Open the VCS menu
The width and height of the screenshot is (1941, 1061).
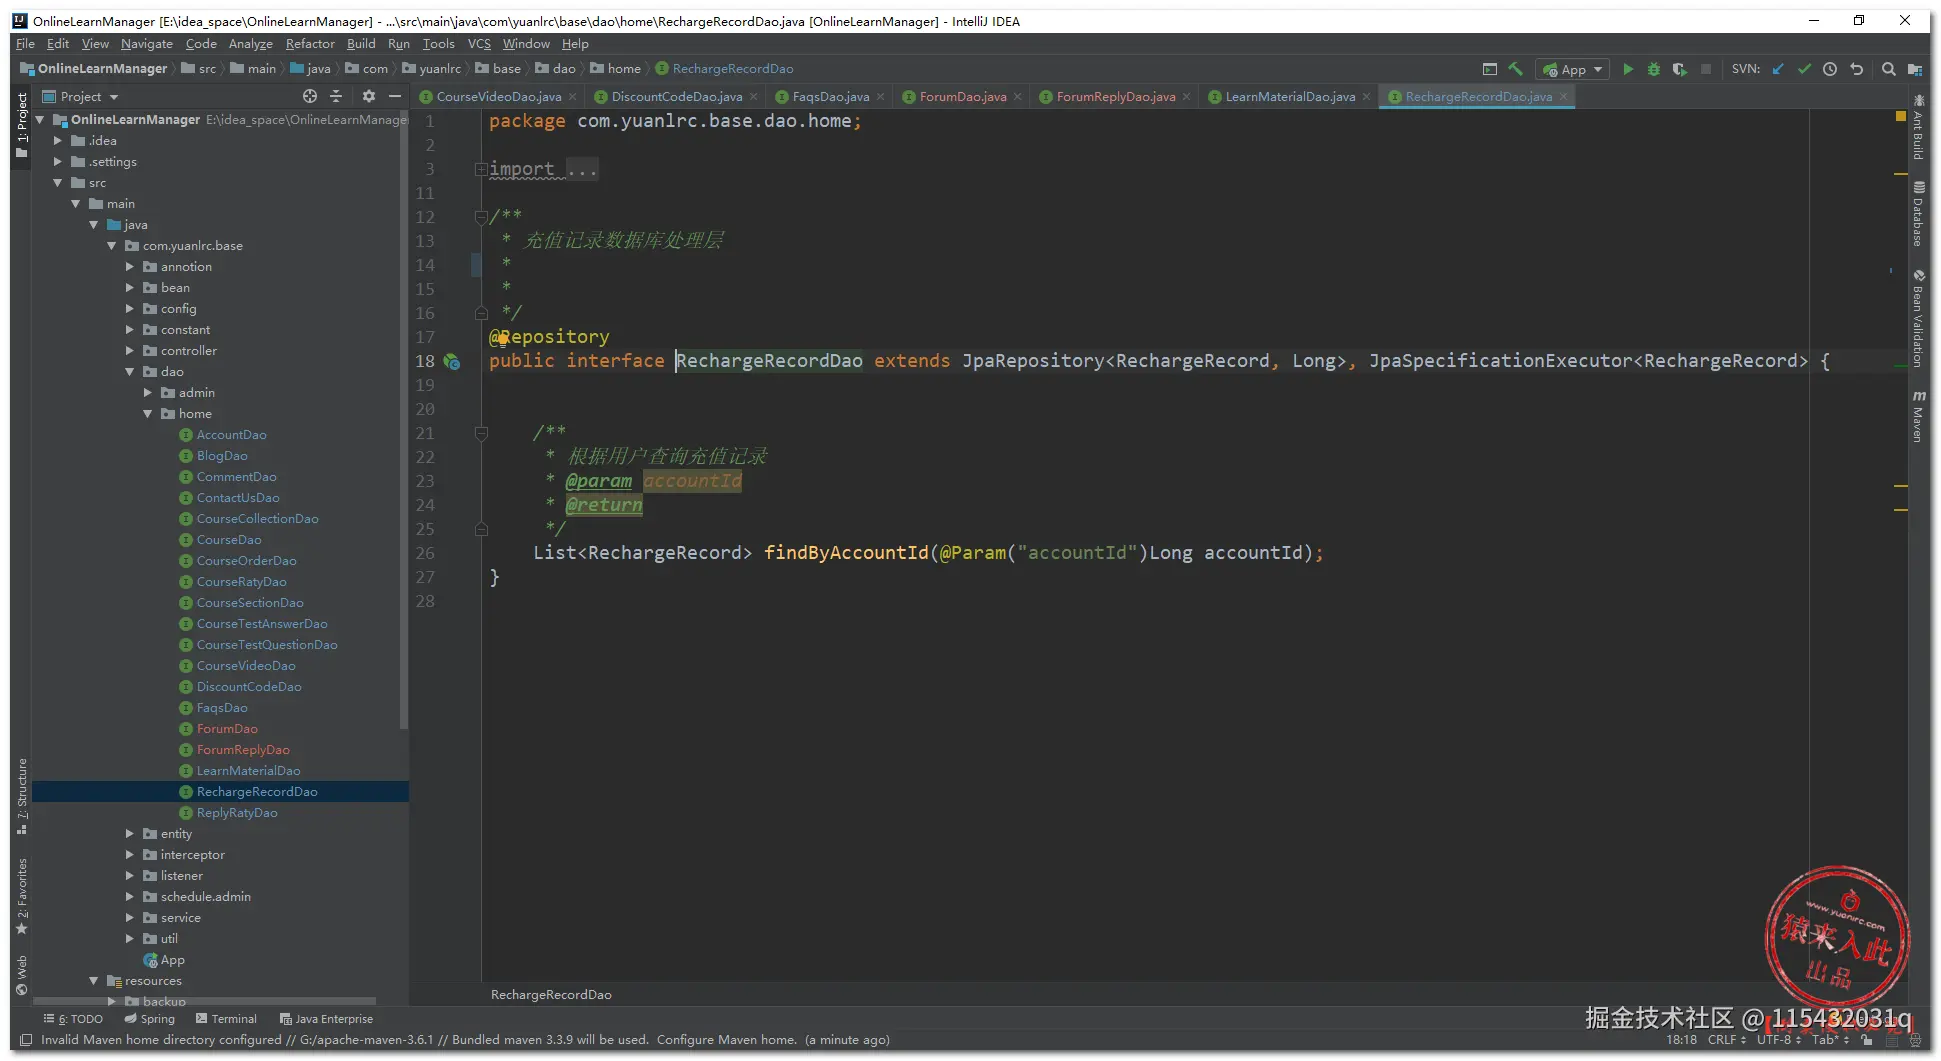479,44
